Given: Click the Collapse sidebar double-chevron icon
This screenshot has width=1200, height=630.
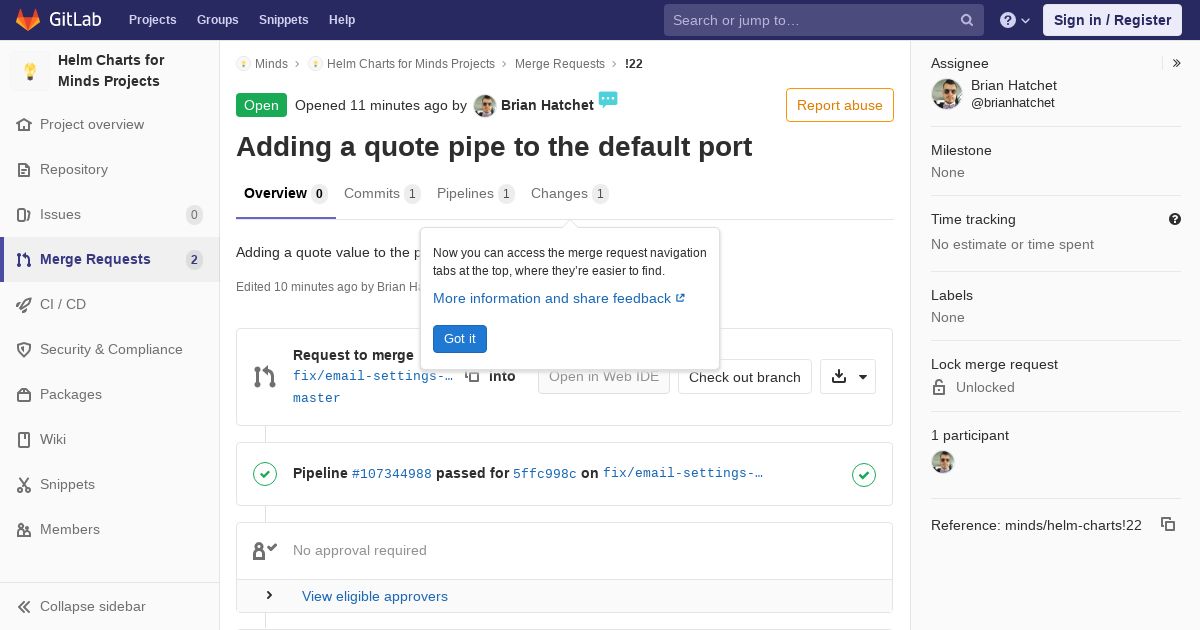Looking at the screenshot, I should 24,607.
